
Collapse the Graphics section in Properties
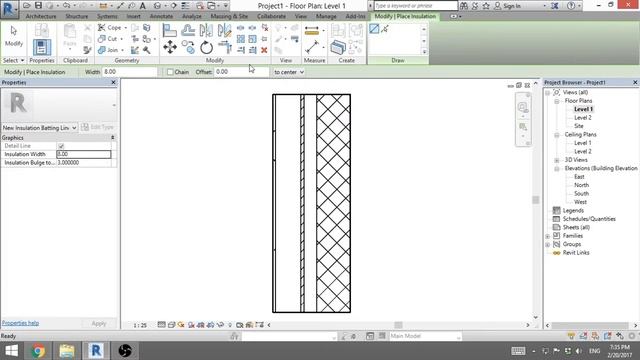coord(113,138)
